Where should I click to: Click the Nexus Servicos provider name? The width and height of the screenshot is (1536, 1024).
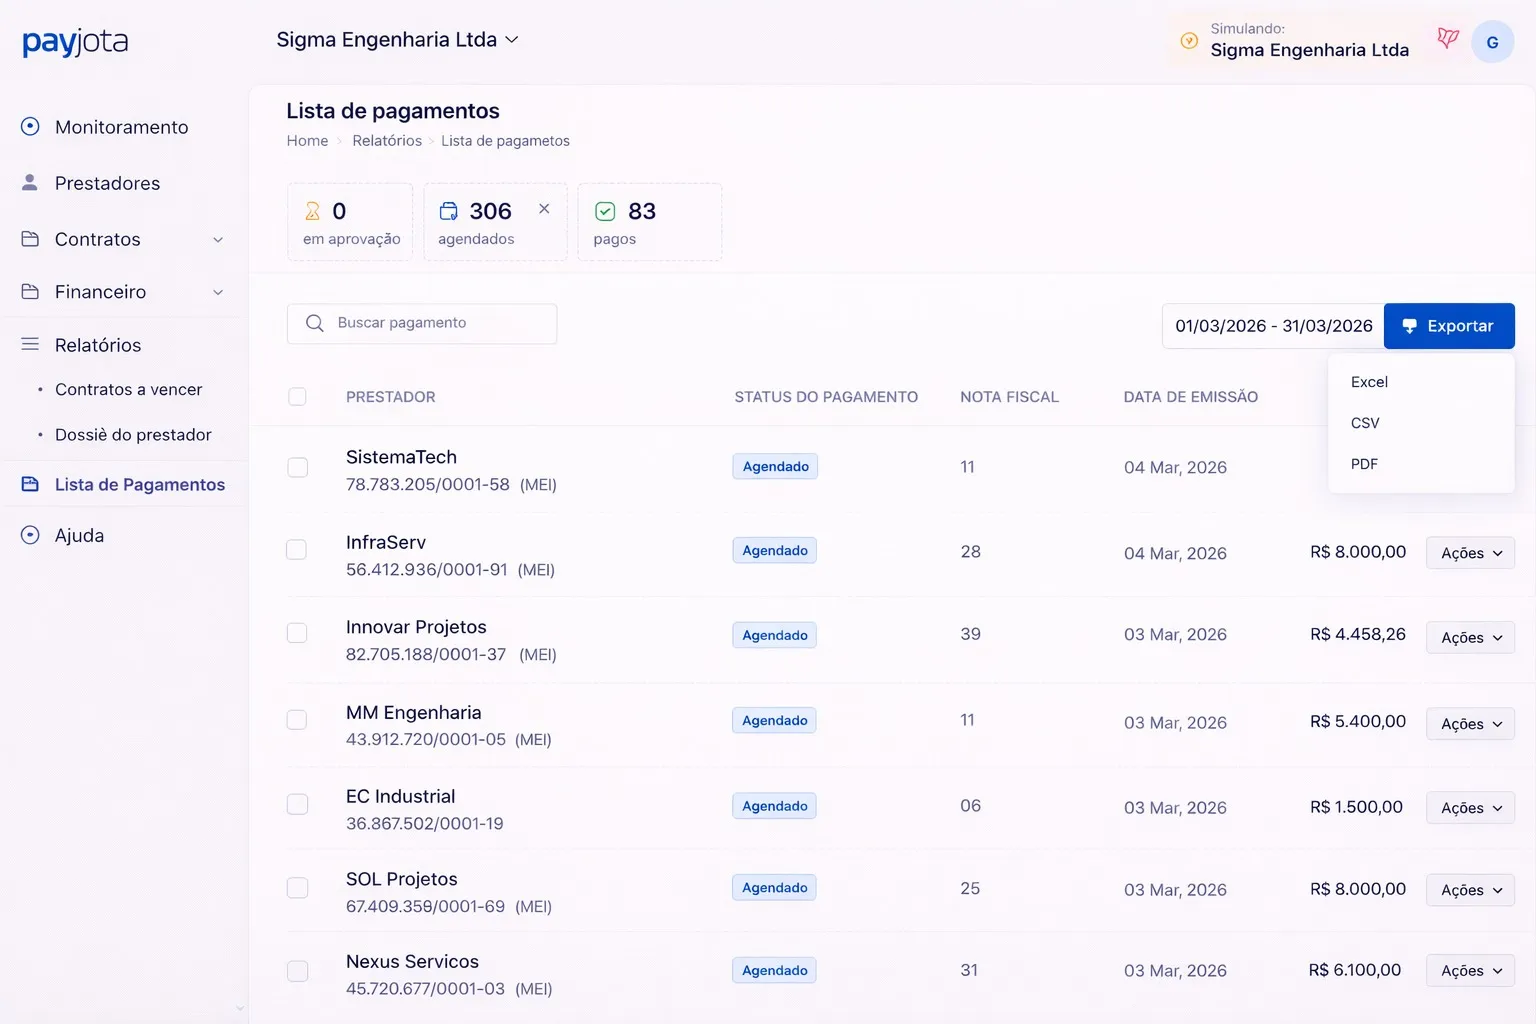412,961
